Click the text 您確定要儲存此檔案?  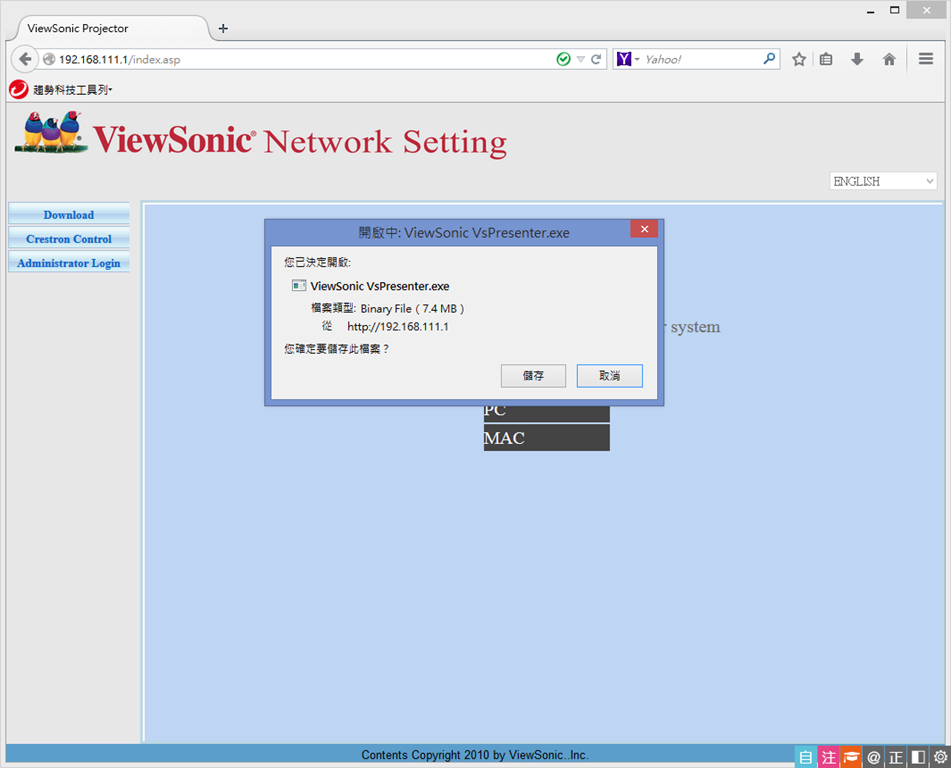(x=337, y=349)
